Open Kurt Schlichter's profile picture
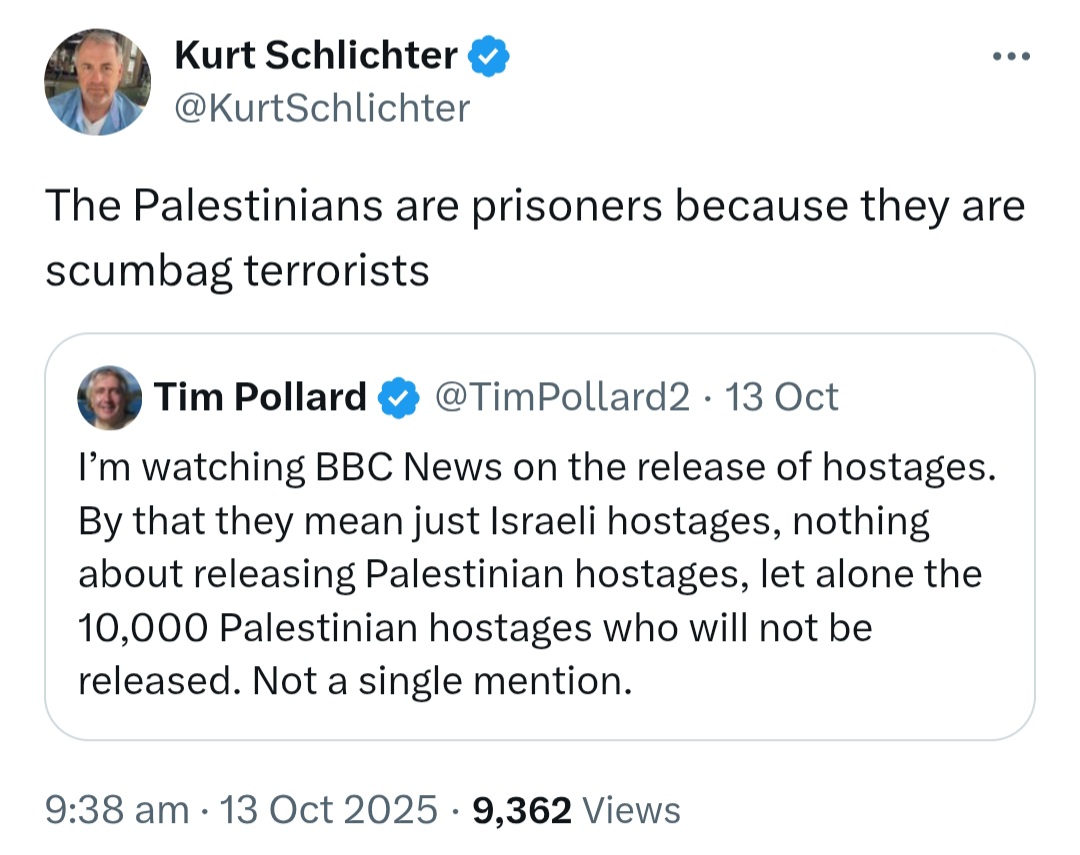The width and height of the screenshot is (1080, 855). coord(98,82)
